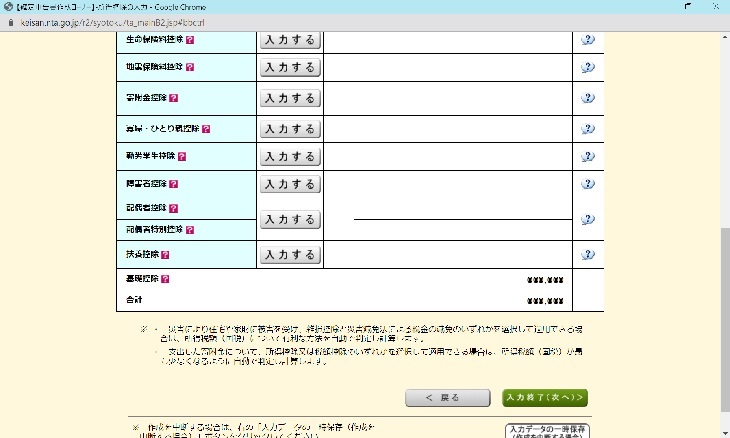Click pink help icon next to 寄附金控除
Image resolution: width=730 pixels, height=438 pixels.
pos(174,98)
